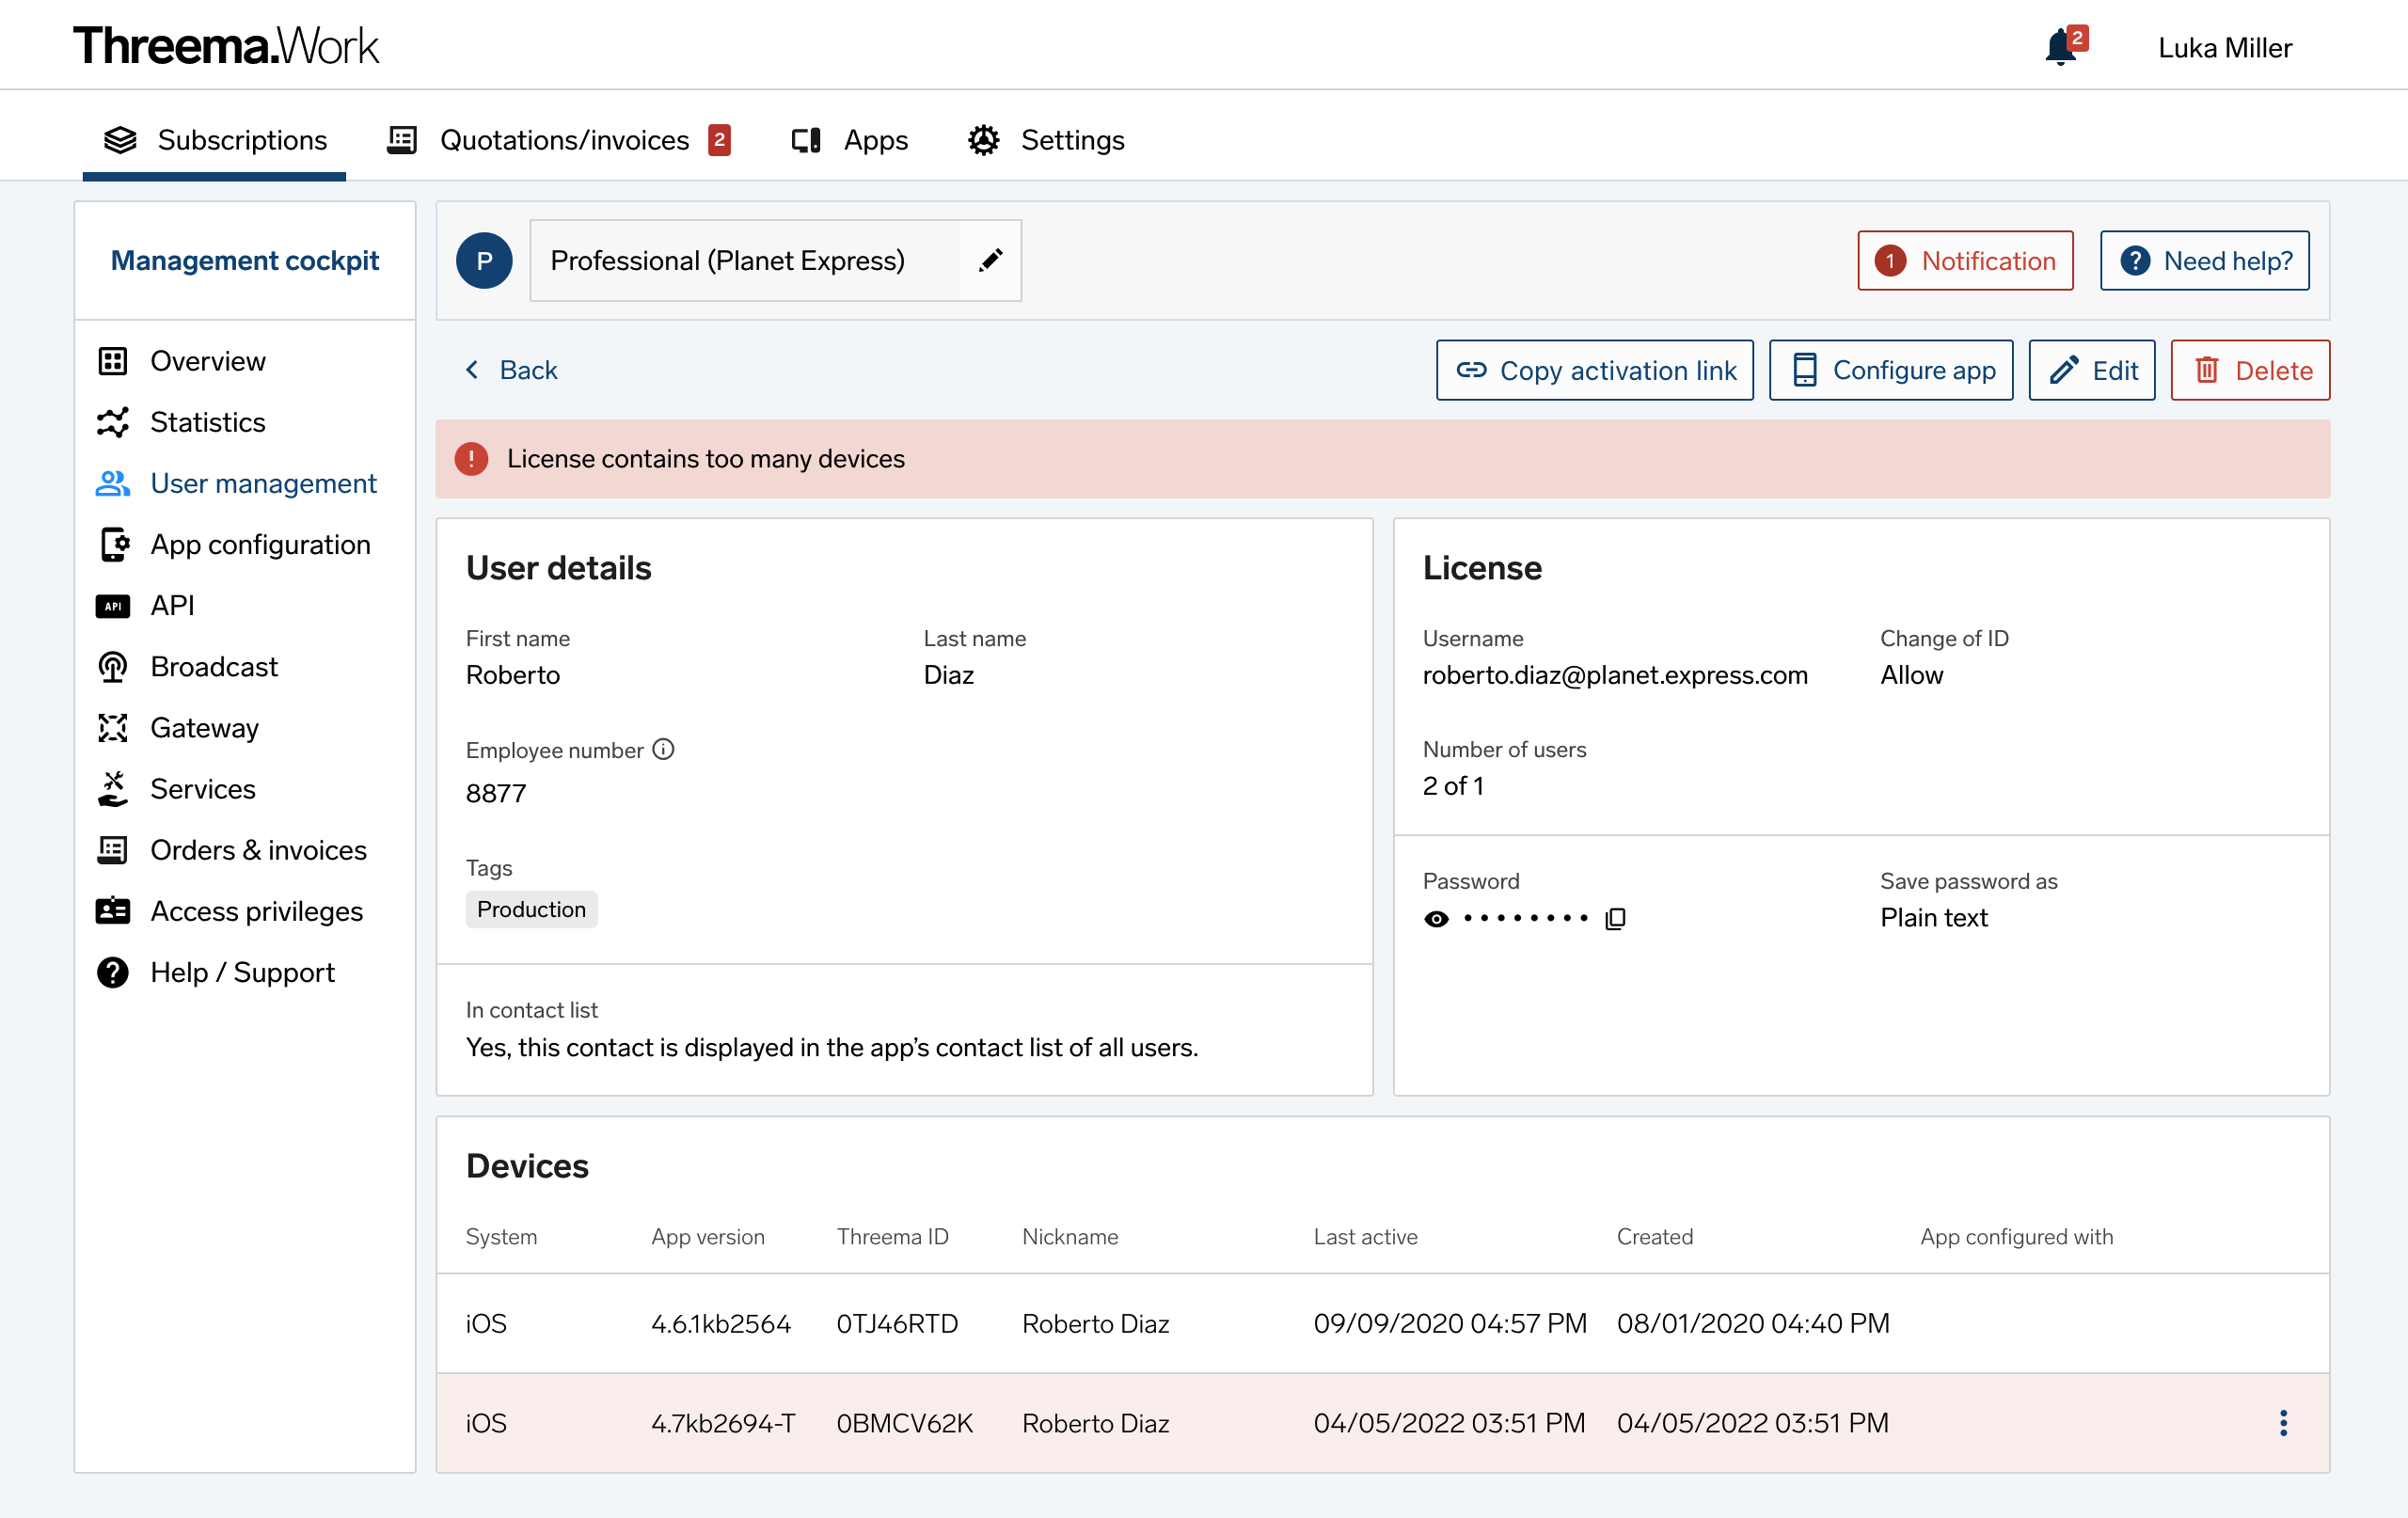
Task: Click the Need help? button
Action: tap(2205, 260)
